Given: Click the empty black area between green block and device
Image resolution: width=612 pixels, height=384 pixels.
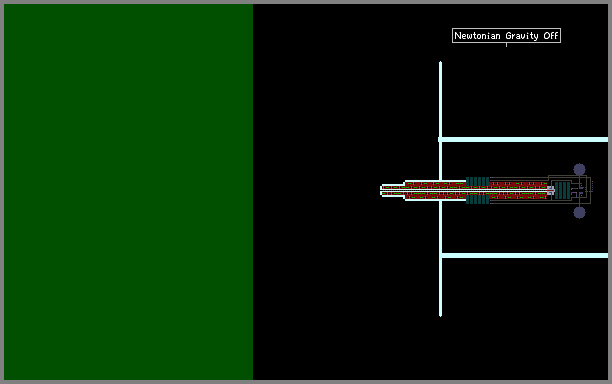Looking at the screenshot, I should click(316, 191).
